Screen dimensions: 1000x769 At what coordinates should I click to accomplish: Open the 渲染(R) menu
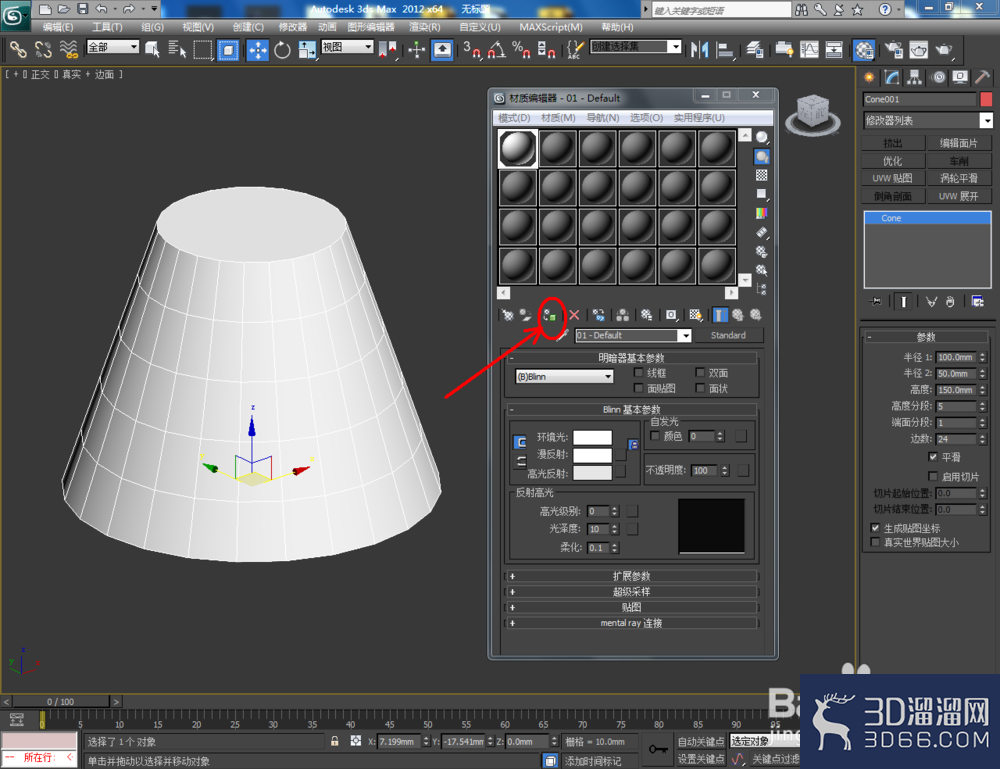pos(425,27)
